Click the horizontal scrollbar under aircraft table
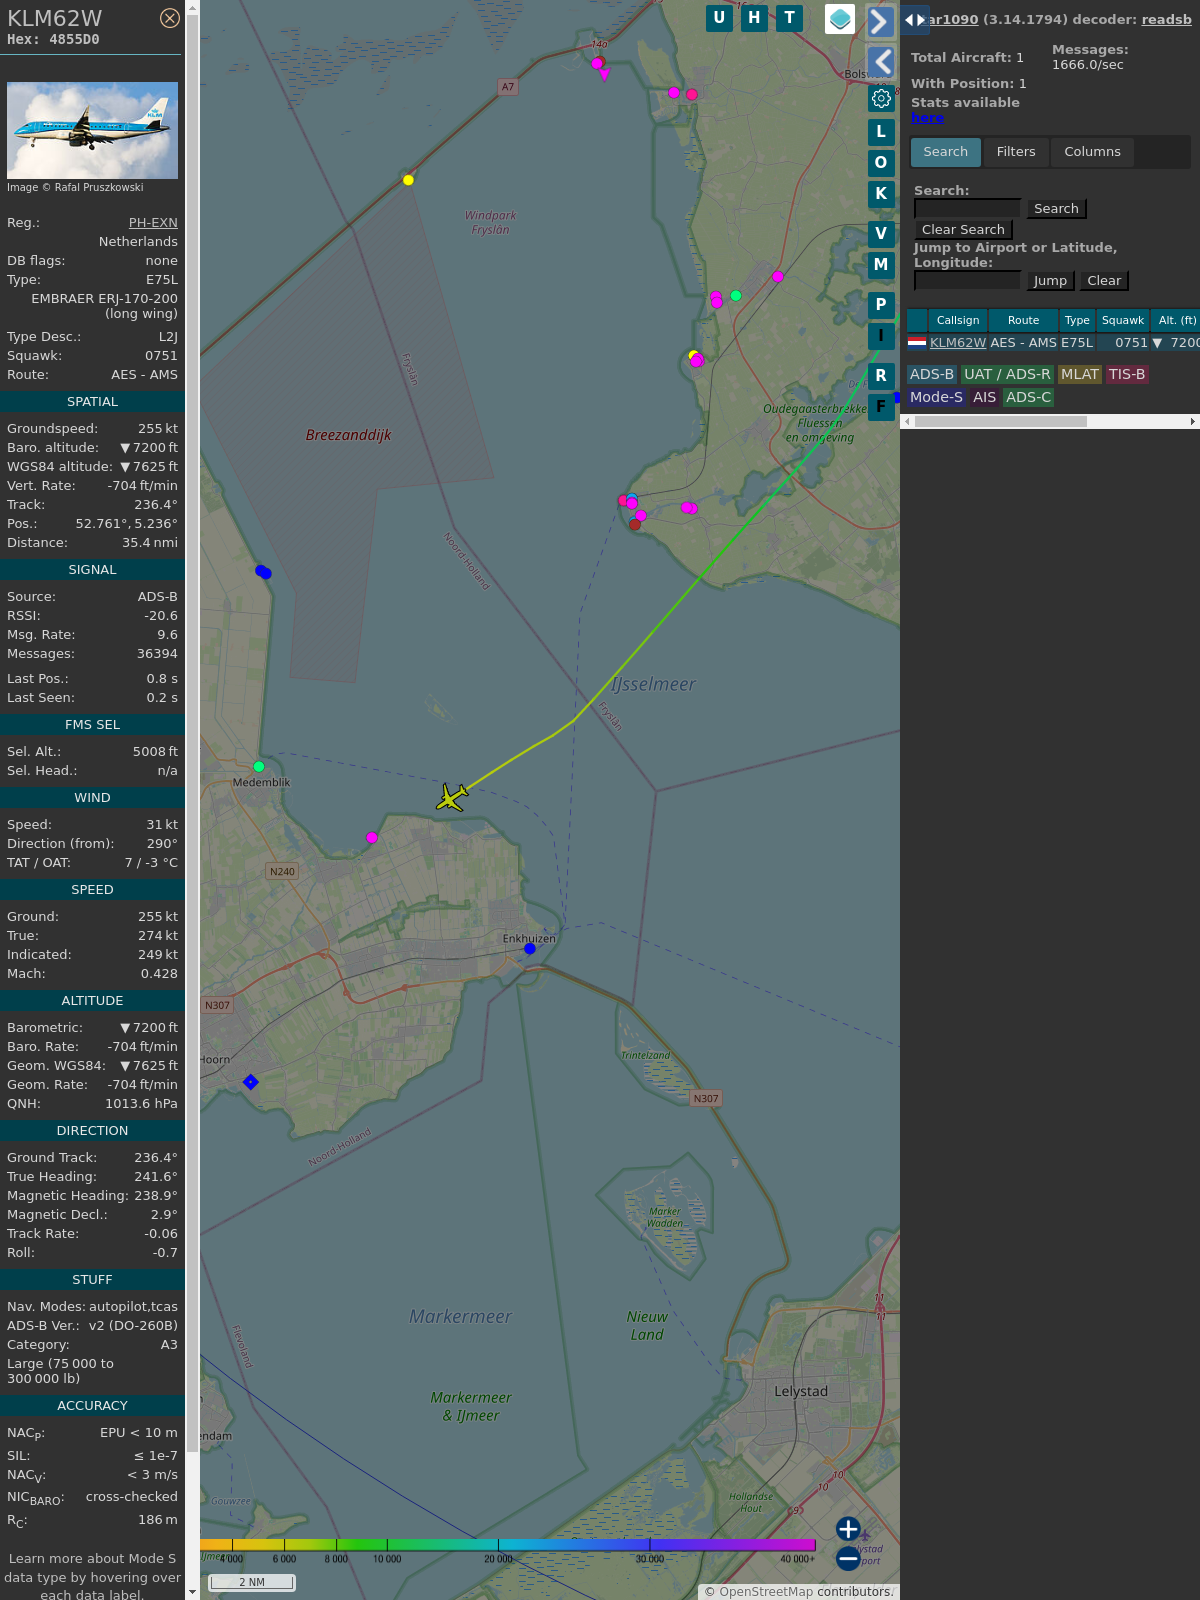Screen dimensions: 1200x1600 click(x=1050, y=421)
